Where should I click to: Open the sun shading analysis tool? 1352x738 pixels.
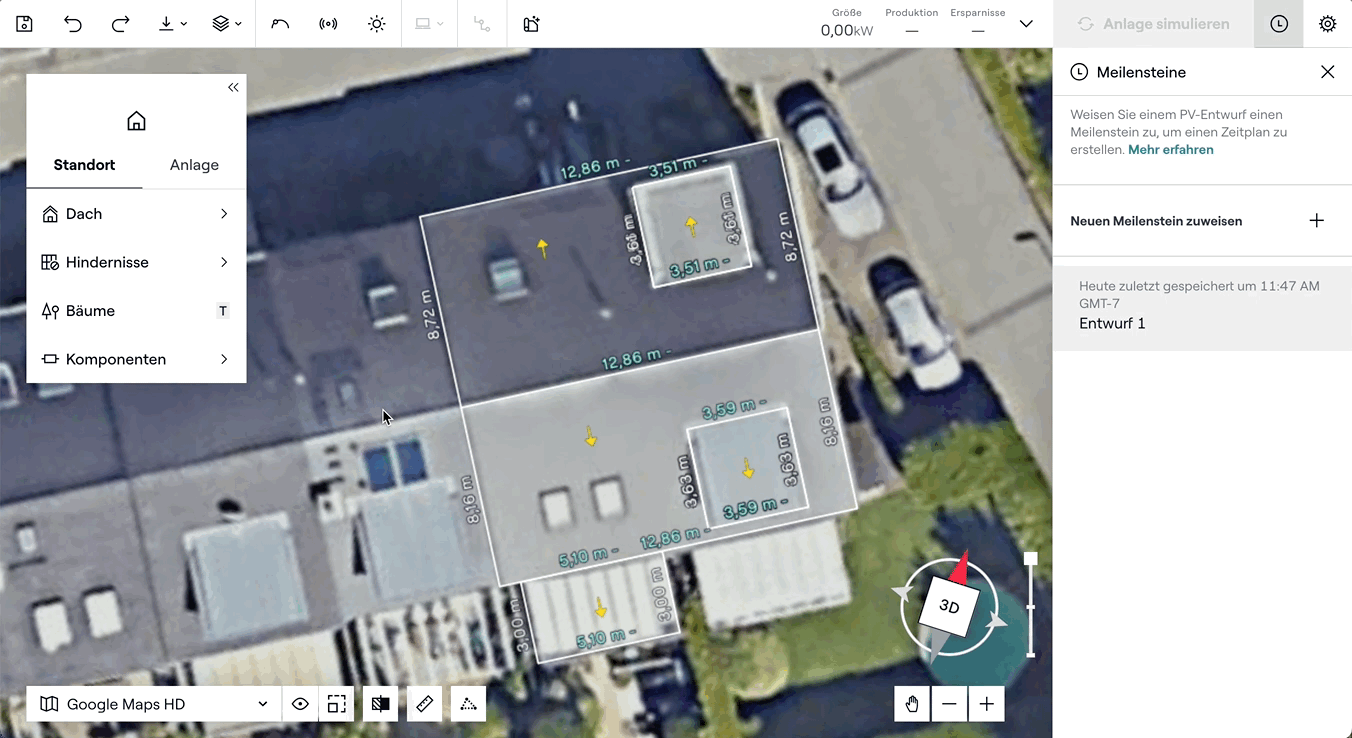(376, 24)
